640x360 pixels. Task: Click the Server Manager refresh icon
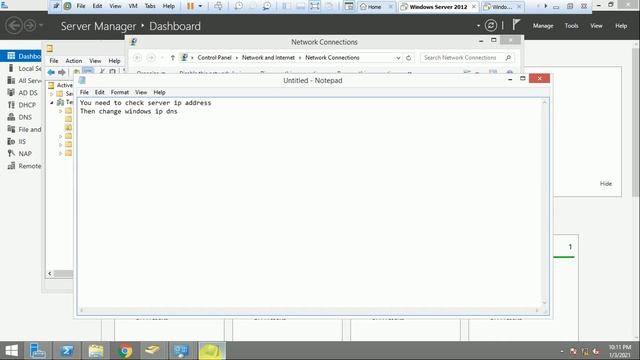click(x=491, y=26)
